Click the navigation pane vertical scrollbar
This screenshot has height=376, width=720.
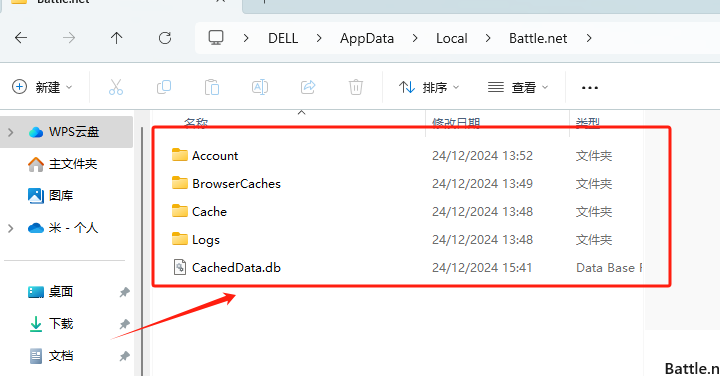click(x=142, y=250)
